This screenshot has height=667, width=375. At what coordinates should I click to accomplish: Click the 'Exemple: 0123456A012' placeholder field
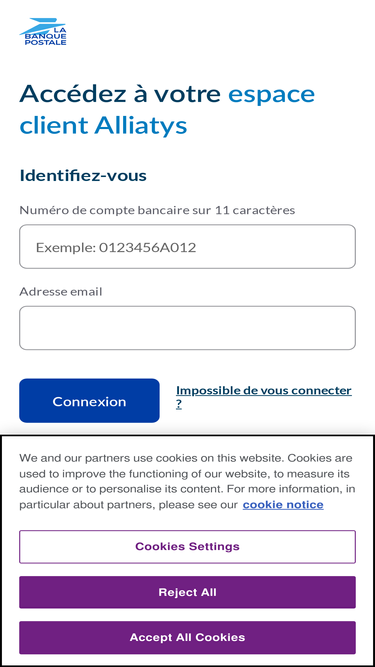pyautogui.click(x=187, y=246)
